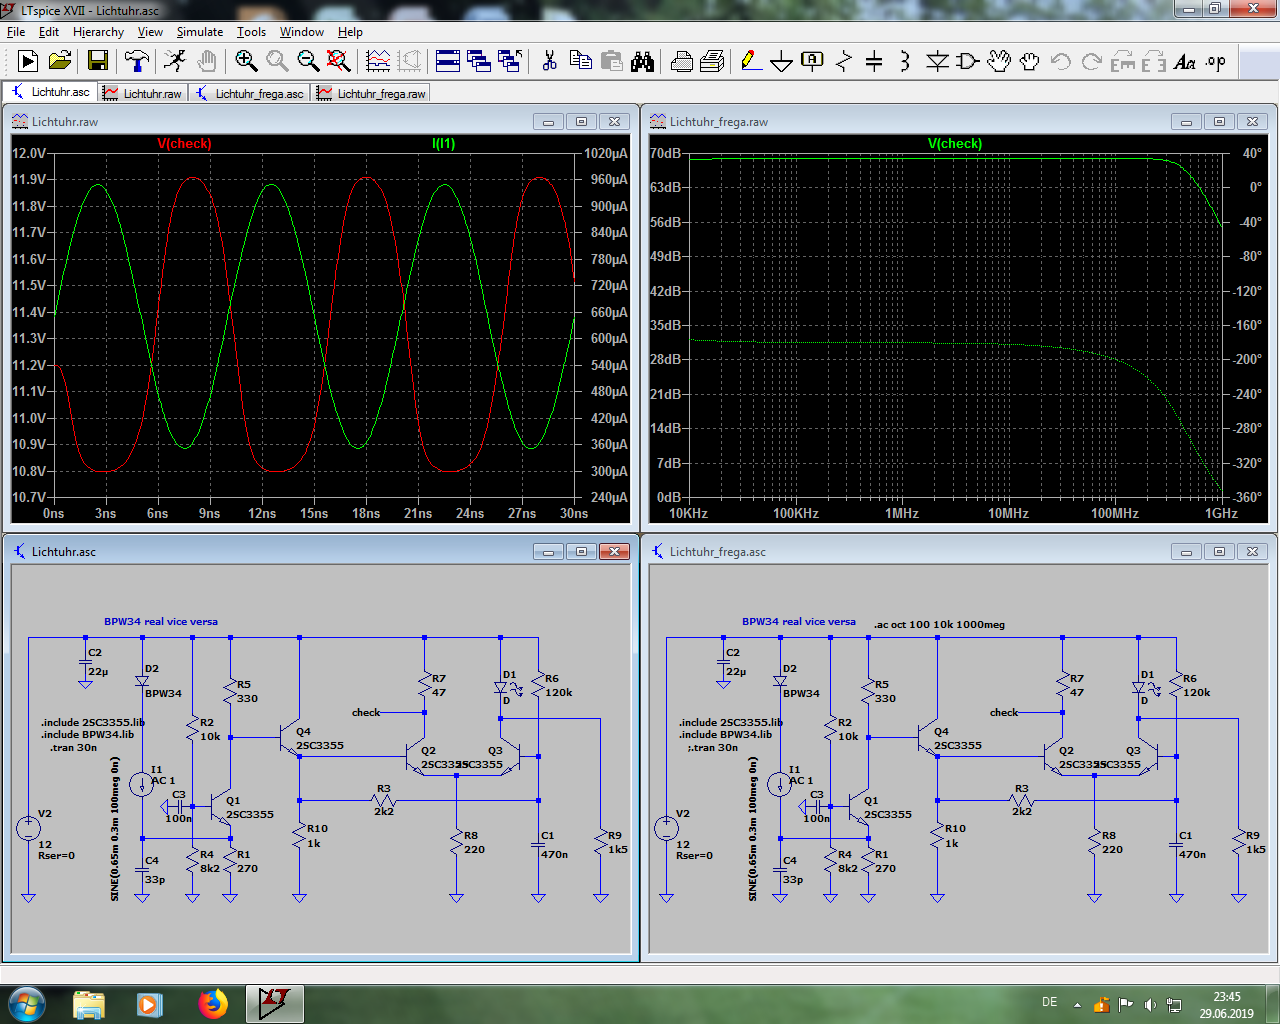Click the Close All Windows icon
Screen dimensions: 1280x1024
pyautogui.click(x=510, y=62)
